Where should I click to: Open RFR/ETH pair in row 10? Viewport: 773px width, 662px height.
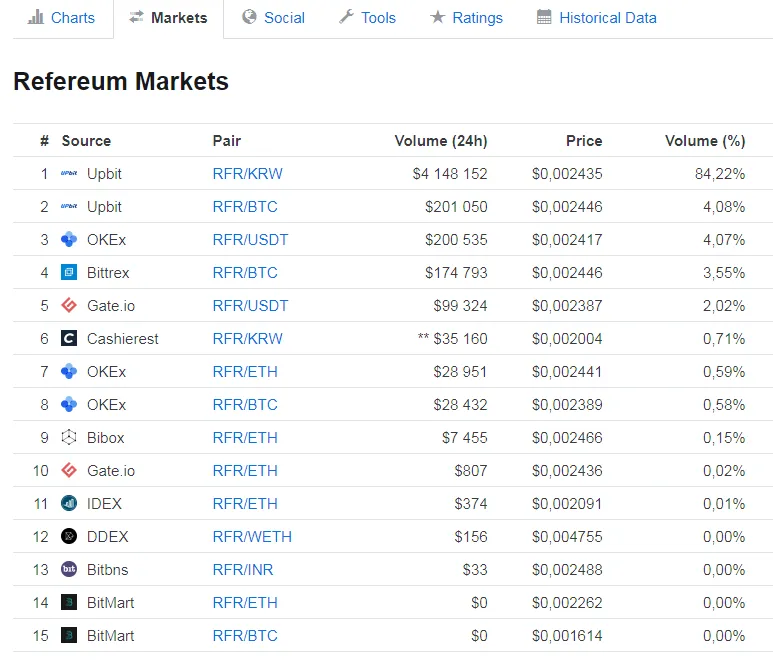[x=245, y=471]
